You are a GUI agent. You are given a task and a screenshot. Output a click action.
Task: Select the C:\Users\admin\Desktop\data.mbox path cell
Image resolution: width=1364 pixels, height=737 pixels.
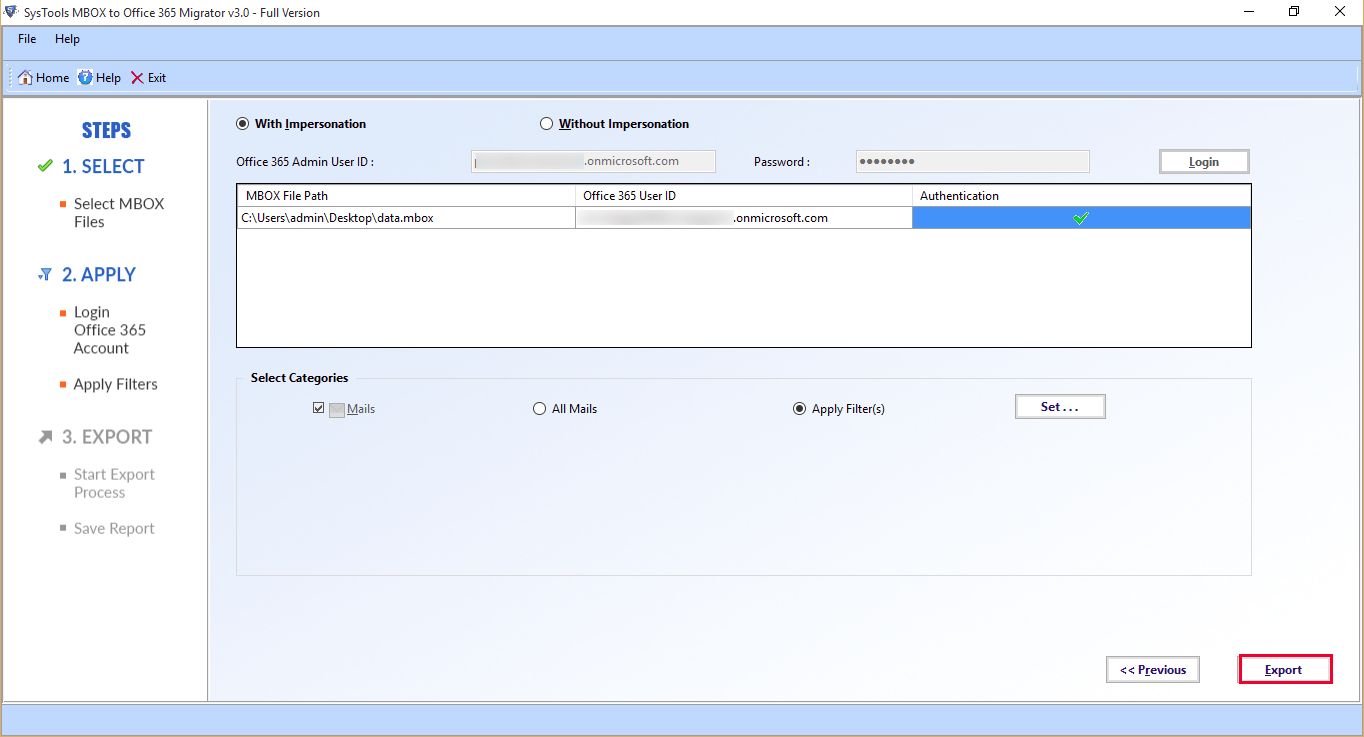click(406, 217)
